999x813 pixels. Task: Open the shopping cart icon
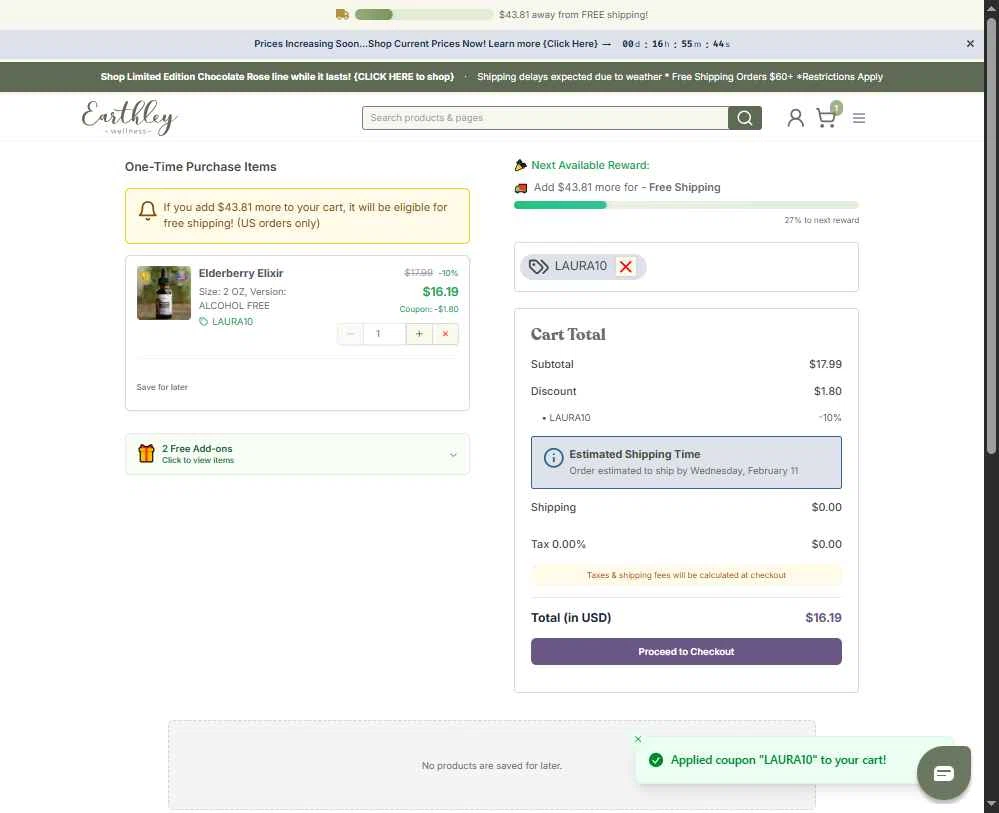click(x=827, y=118)
